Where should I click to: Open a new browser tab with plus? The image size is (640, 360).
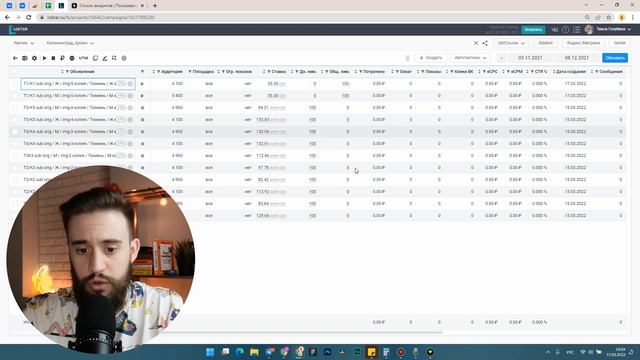pos(155,6)
